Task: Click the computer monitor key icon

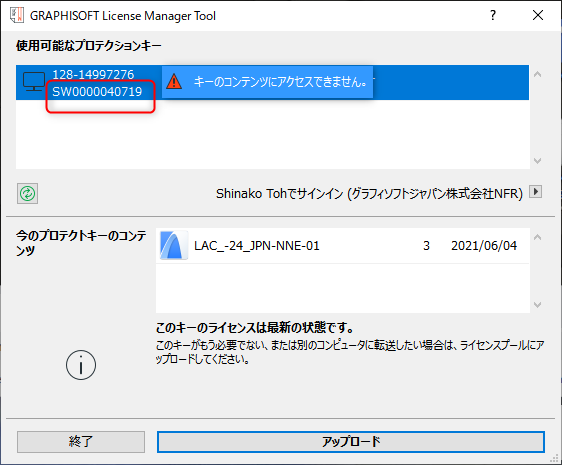Action: (34, 82)
